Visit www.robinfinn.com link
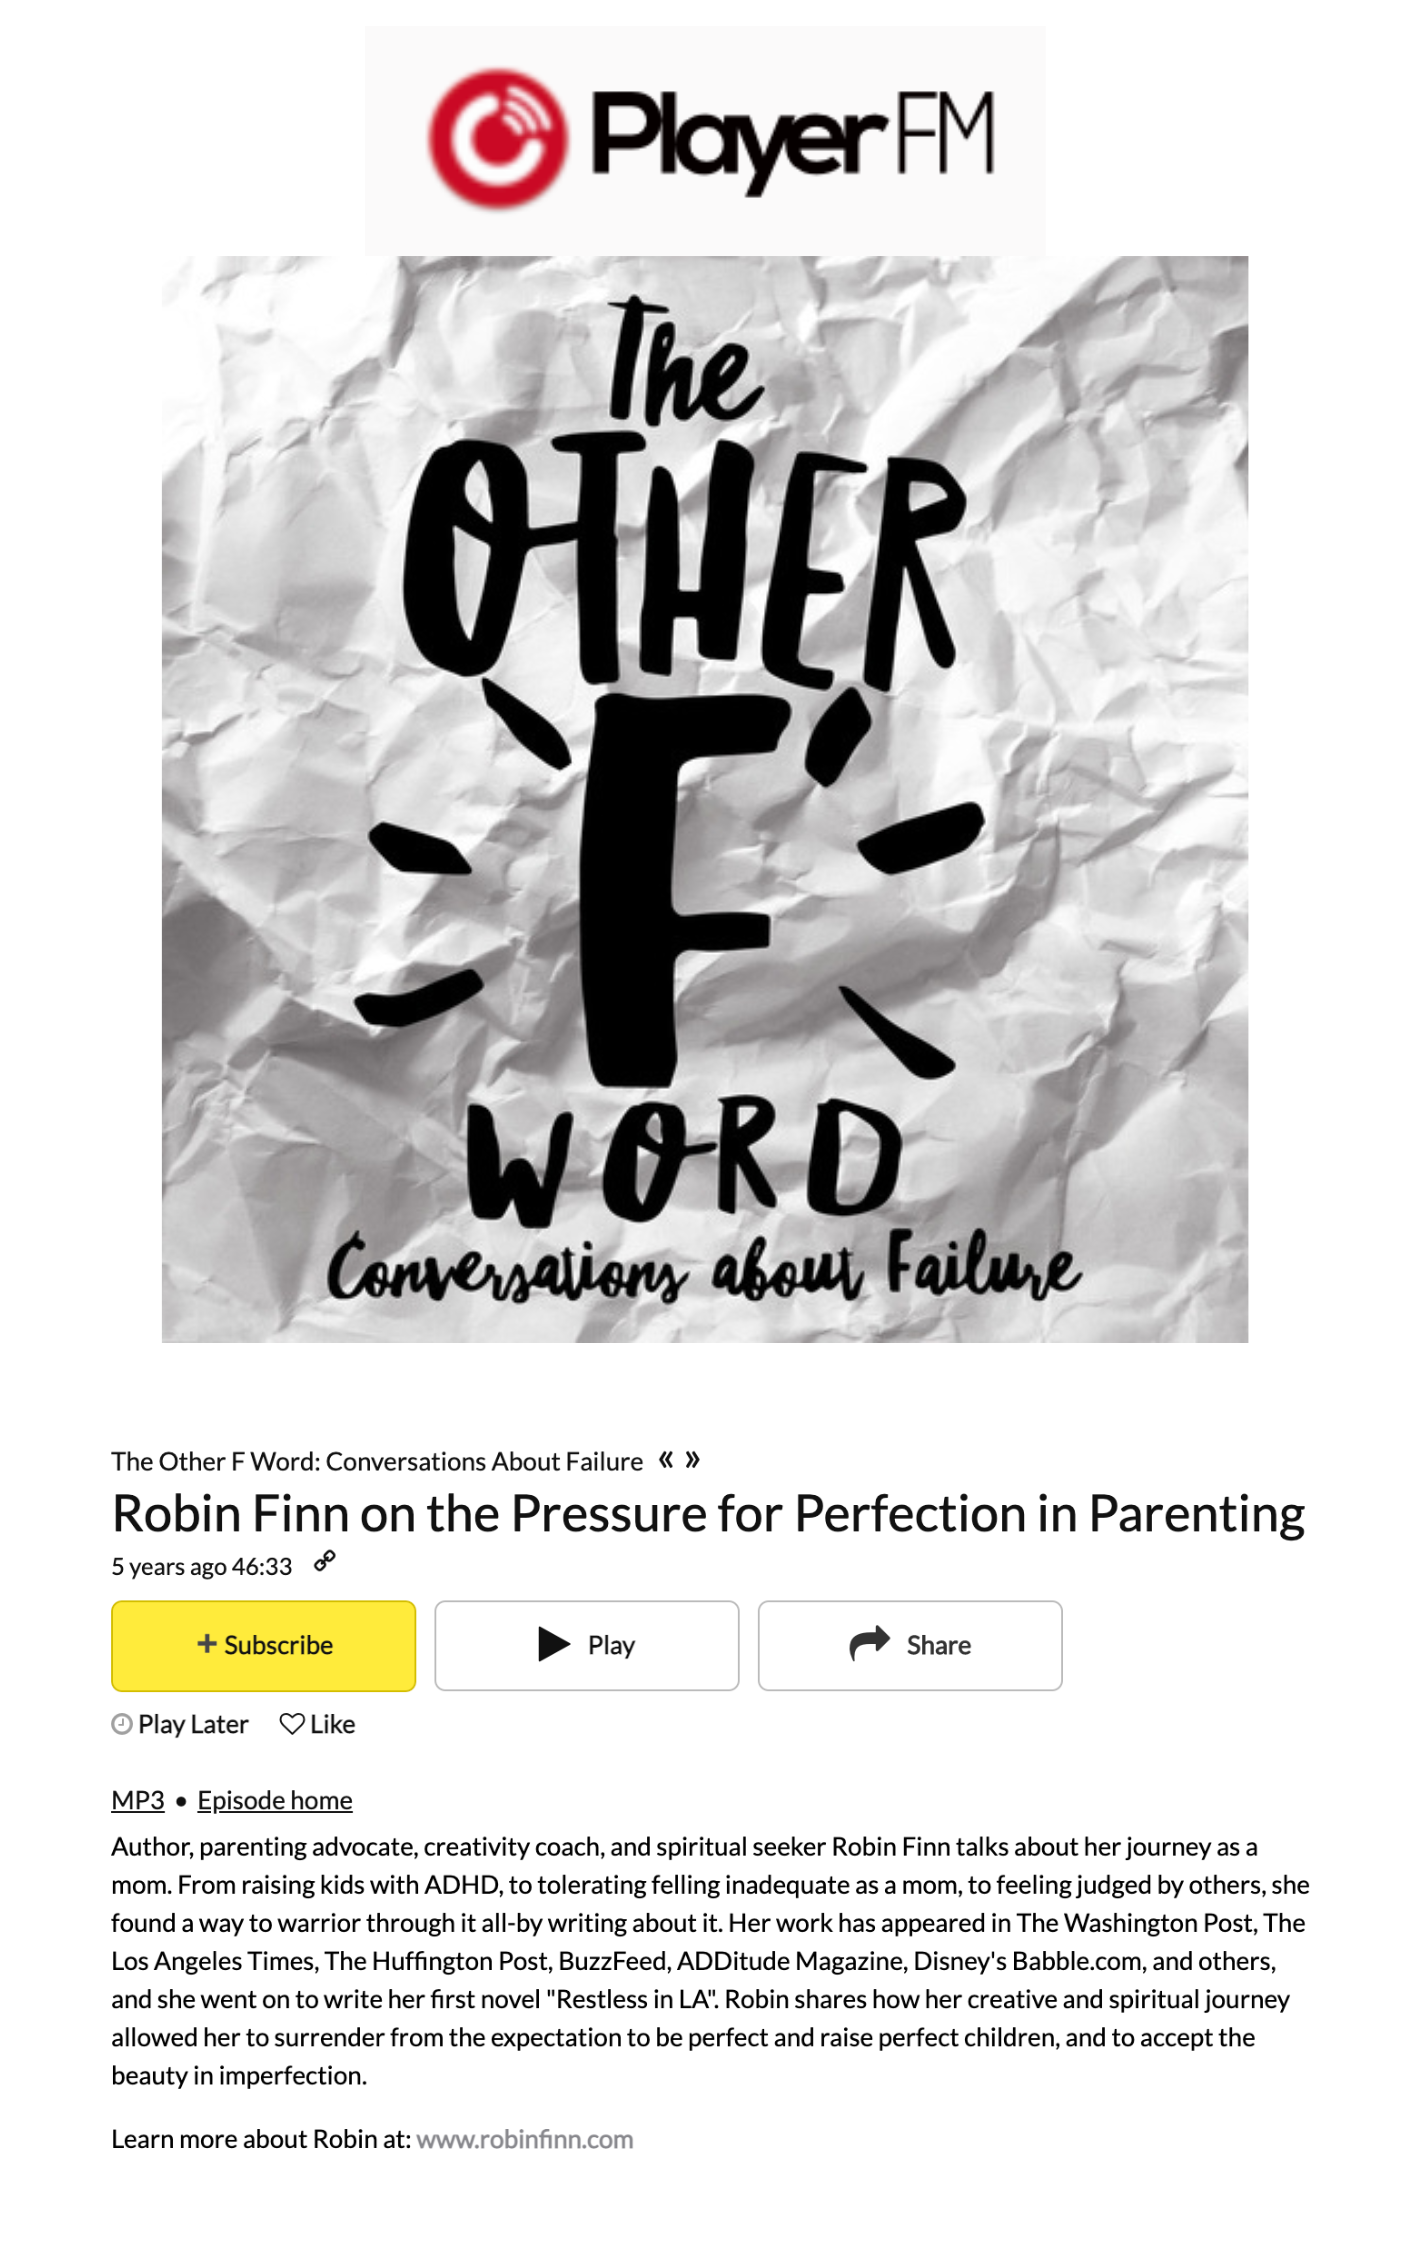The image size is (1410, 2250). tap(525, 2139)
